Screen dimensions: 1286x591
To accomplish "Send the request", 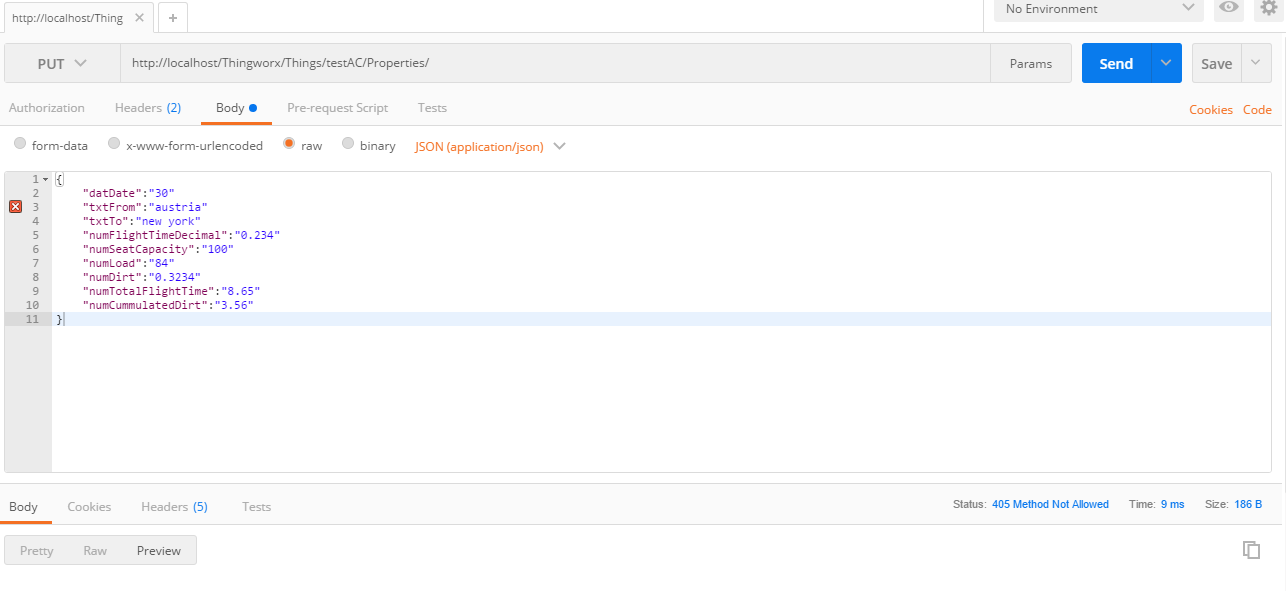I will point(1116,63).
